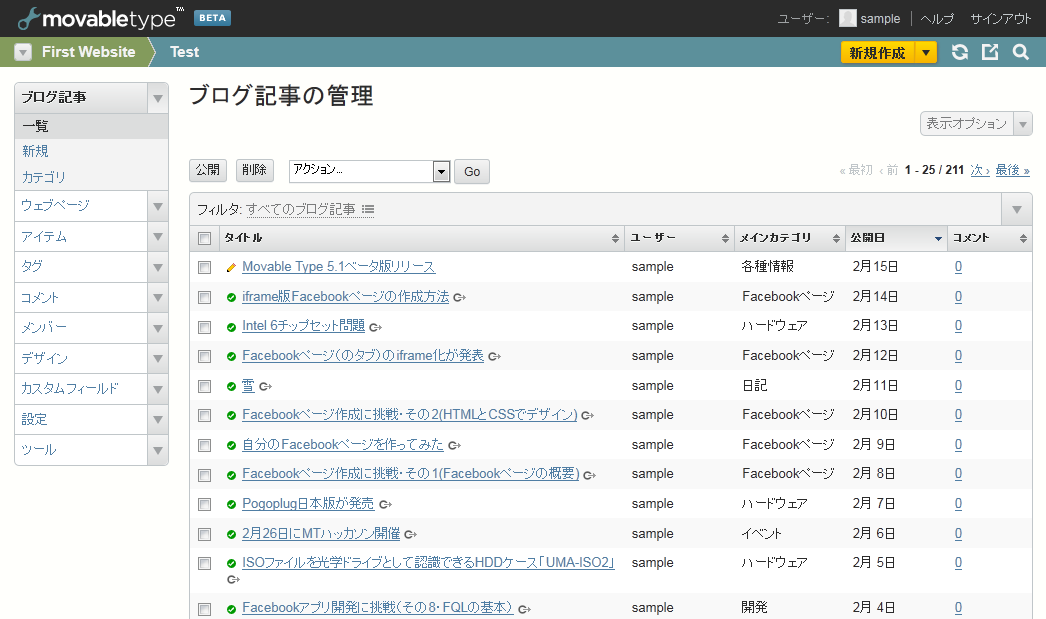Click view-entry icon next to Facebookアプリ開発に挑戦 entry
The height and width of the screenshot is (619, 1046).
click(x=524, y=609)
